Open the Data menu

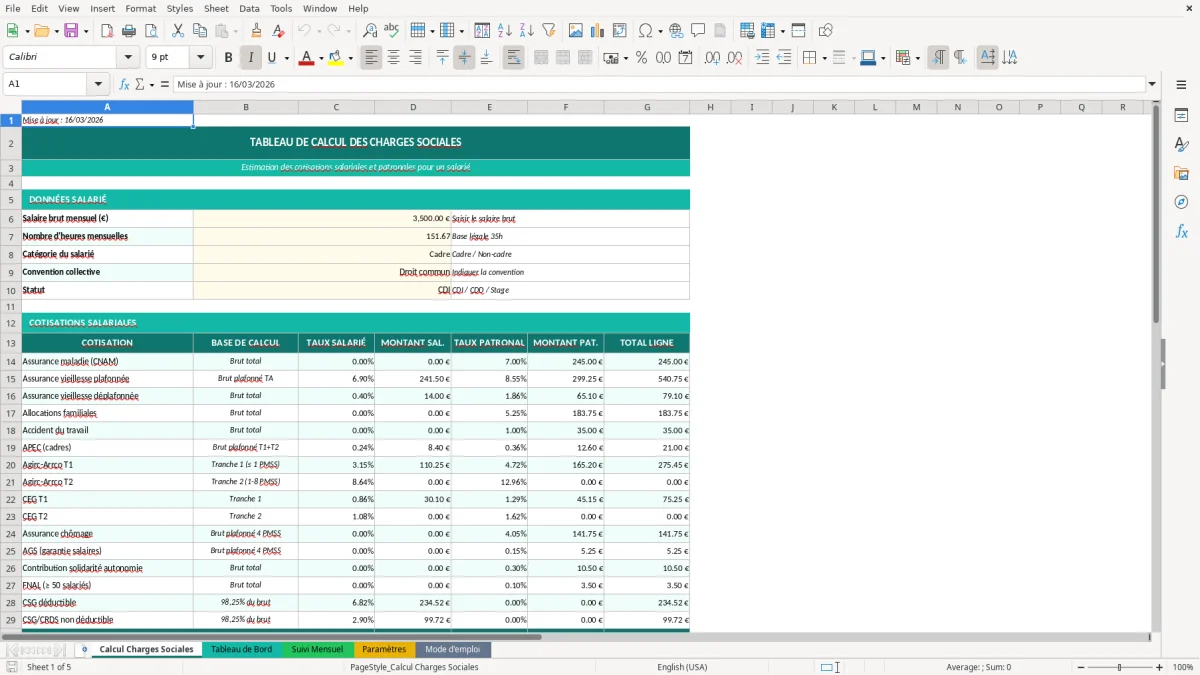[249, 8]
